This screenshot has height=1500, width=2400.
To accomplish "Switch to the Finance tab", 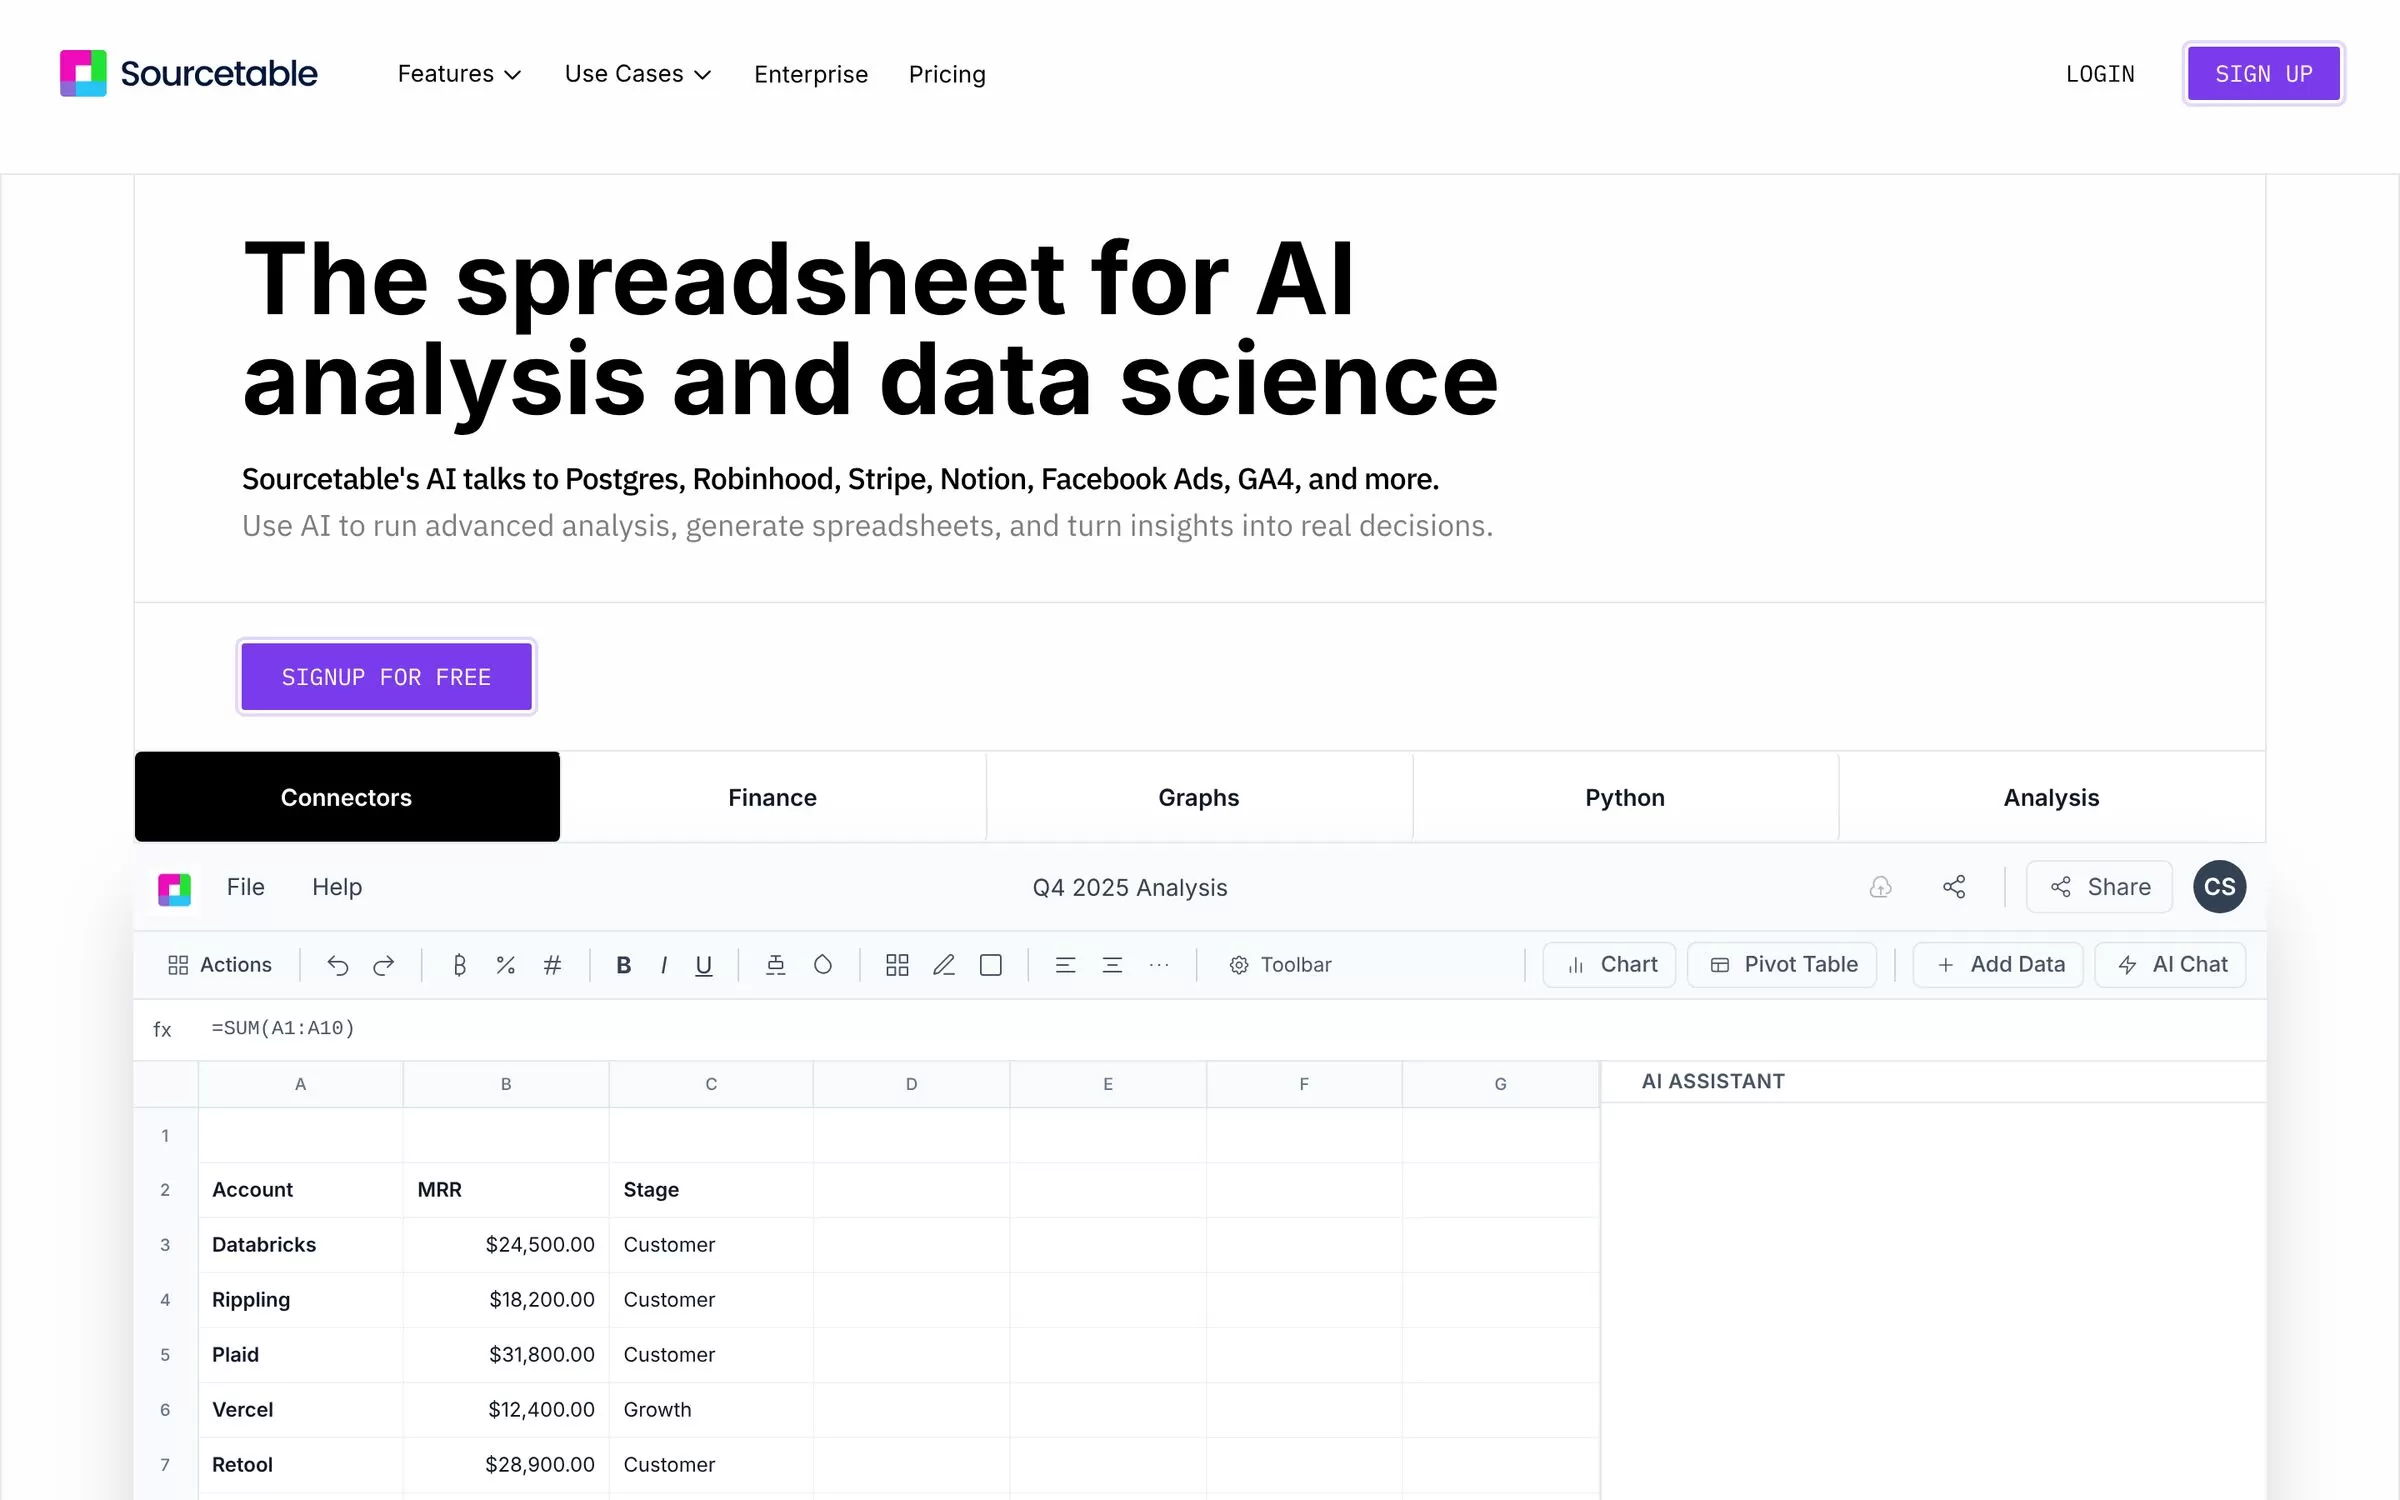I will coord(773,797).
